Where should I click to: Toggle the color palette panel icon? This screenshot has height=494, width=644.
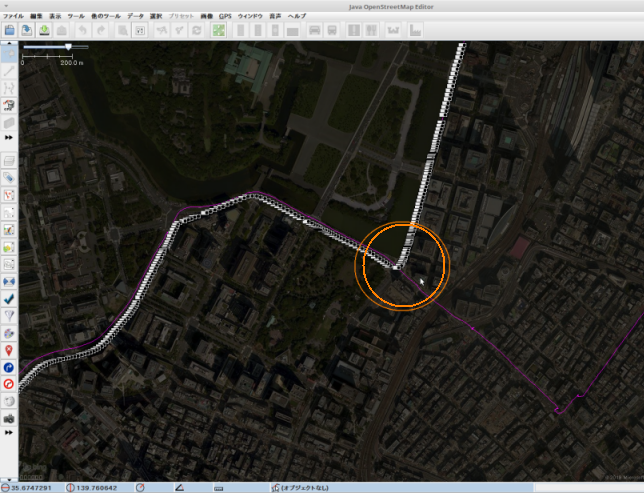click(9, 333)
